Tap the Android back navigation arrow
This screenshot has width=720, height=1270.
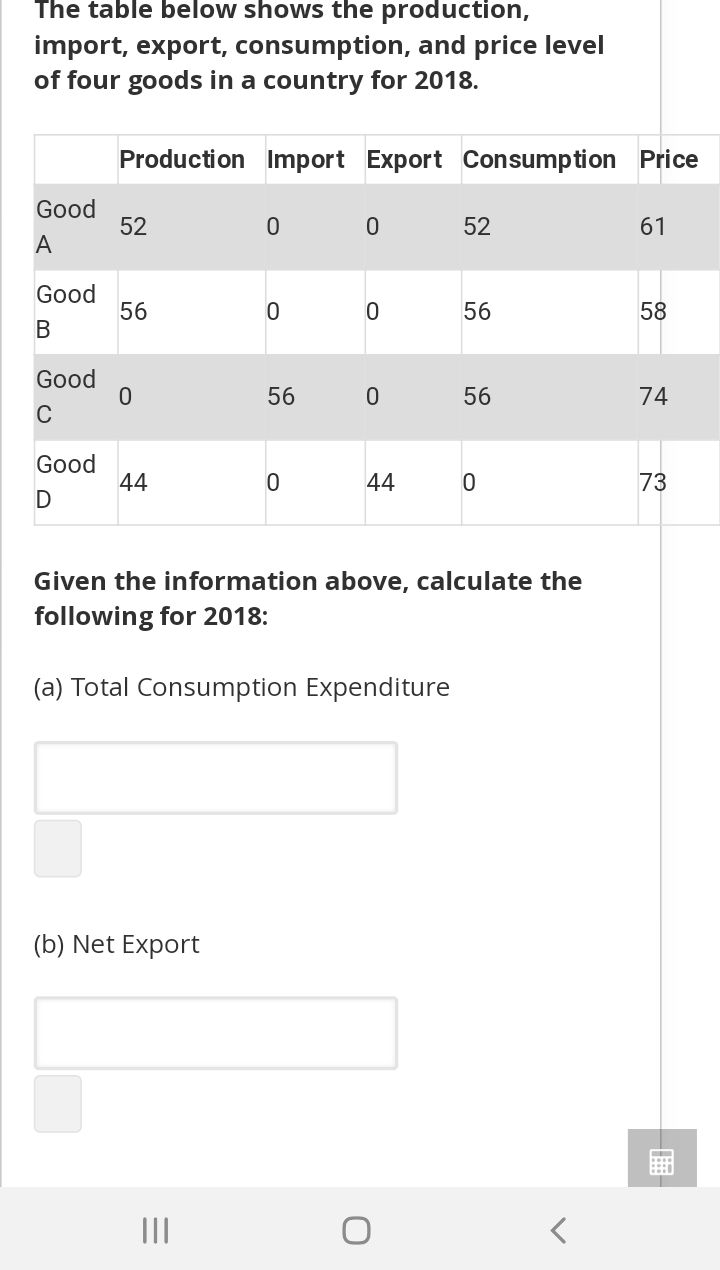coord(558,1231)
